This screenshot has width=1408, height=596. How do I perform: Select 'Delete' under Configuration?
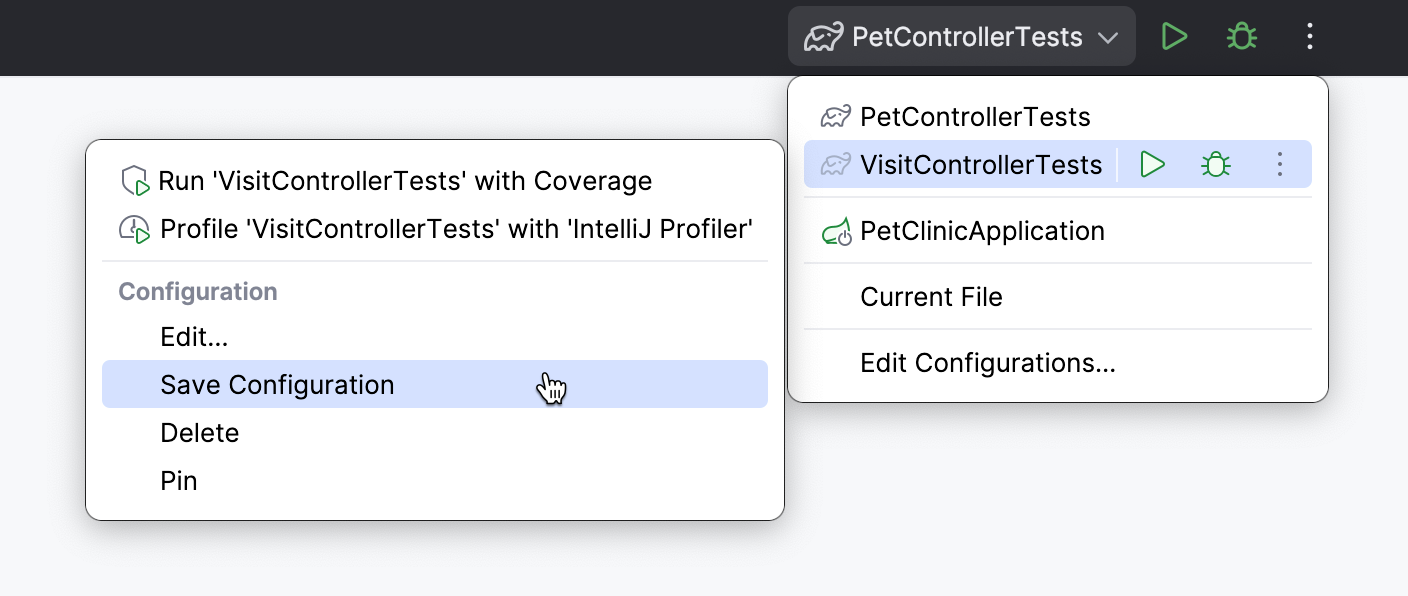click(x=199, y=432)
